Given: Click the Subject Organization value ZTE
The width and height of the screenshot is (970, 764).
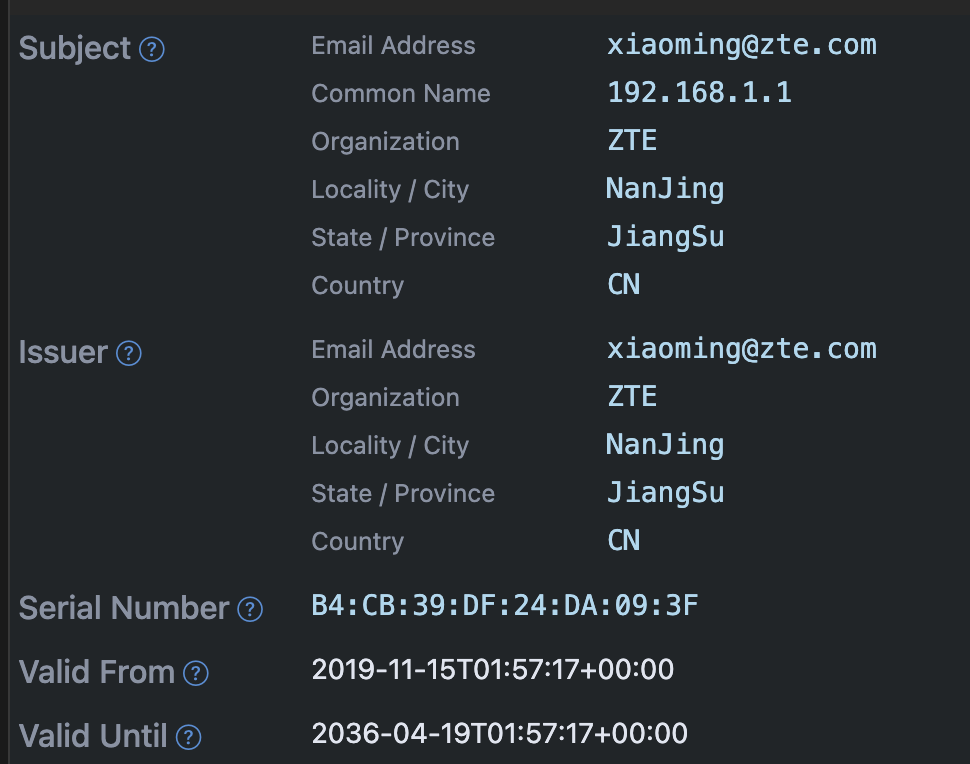Looking at the screenshot, I should (x=632, y=140).
